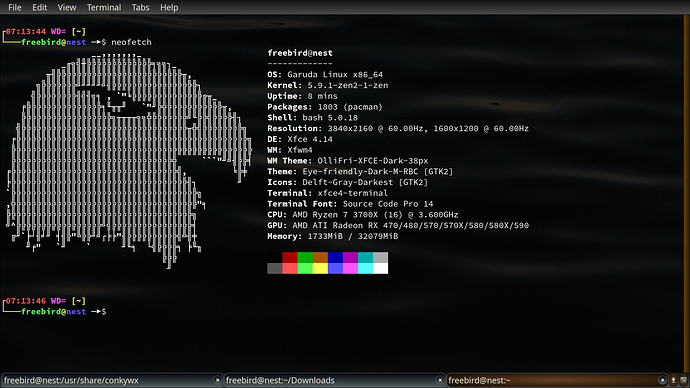
Task: Click the rightmost icon in the tab bar
Action: point(683,380)
